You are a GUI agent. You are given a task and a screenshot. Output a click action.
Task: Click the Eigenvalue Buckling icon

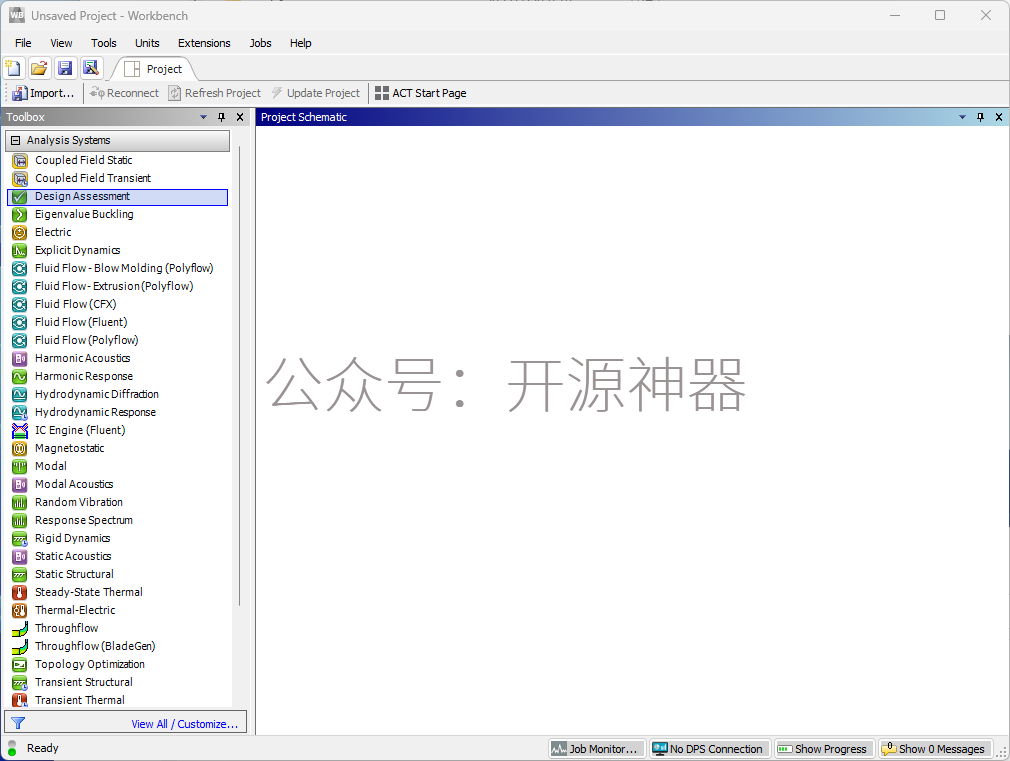point(20,215)
